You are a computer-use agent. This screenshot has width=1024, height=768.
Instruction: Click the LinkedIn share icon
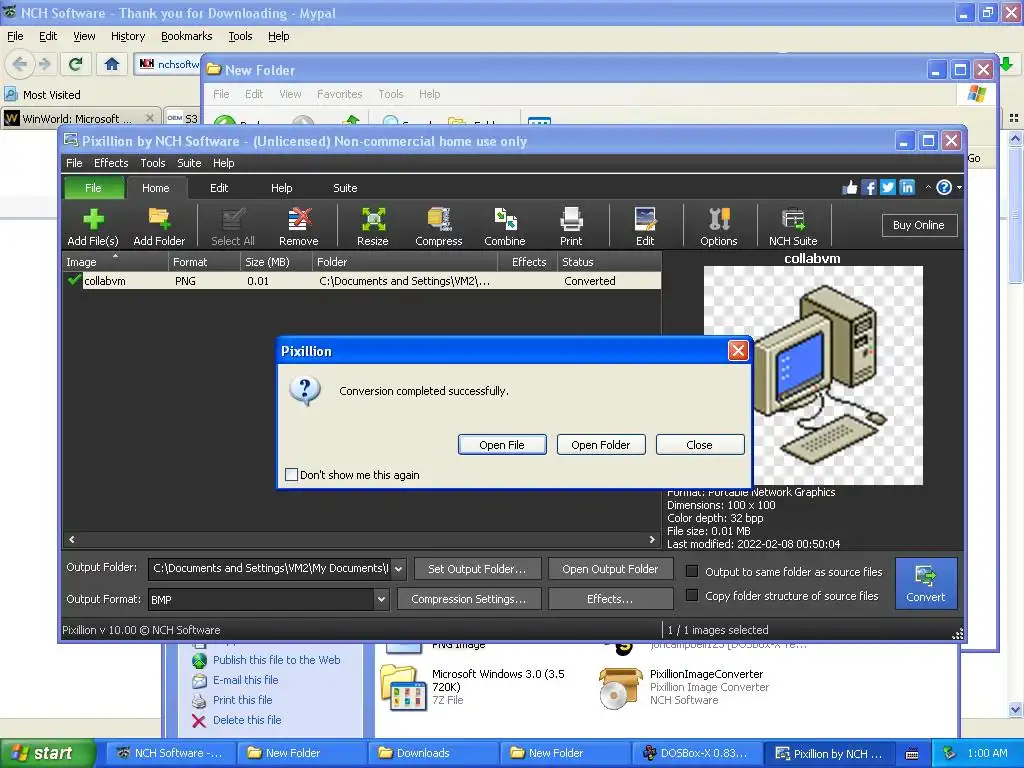click(907, 188)
